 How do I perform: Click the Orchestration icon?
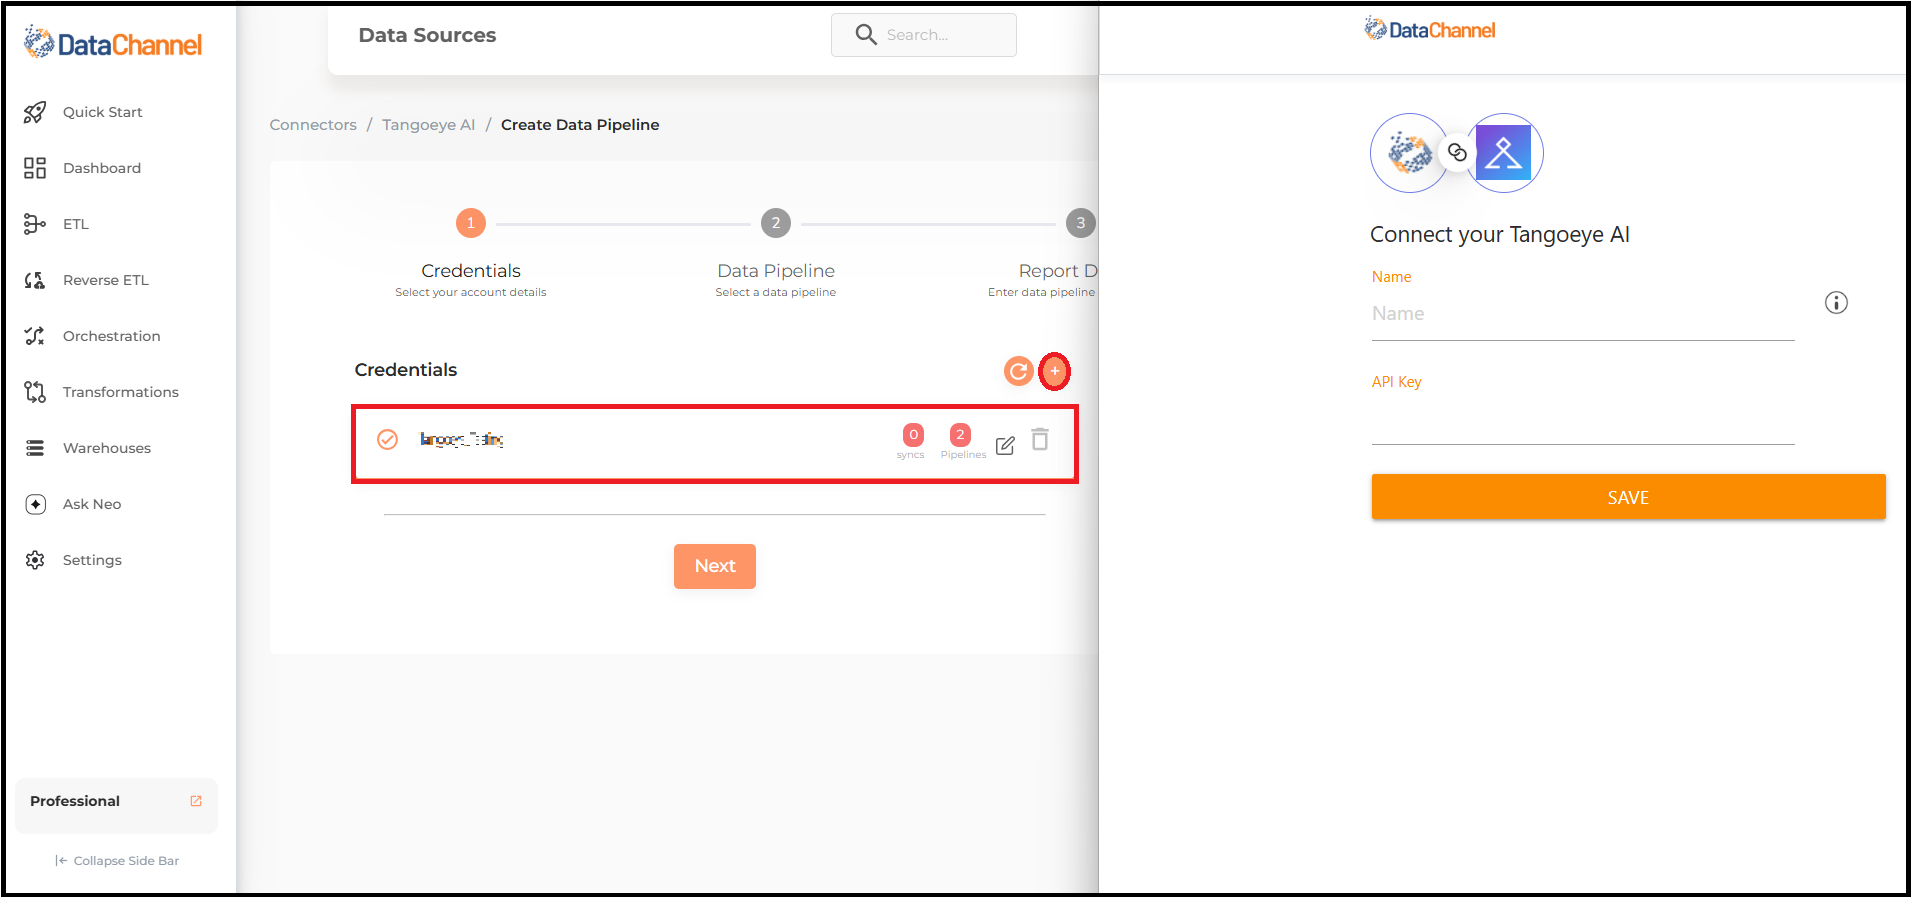pos(35,336)
